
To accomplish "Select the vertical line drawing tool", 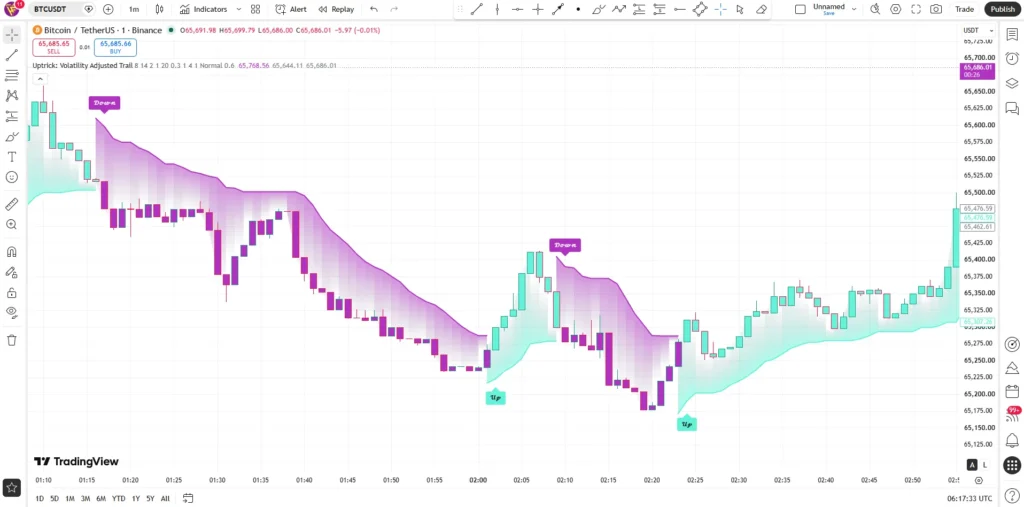I will pos(498,9).
